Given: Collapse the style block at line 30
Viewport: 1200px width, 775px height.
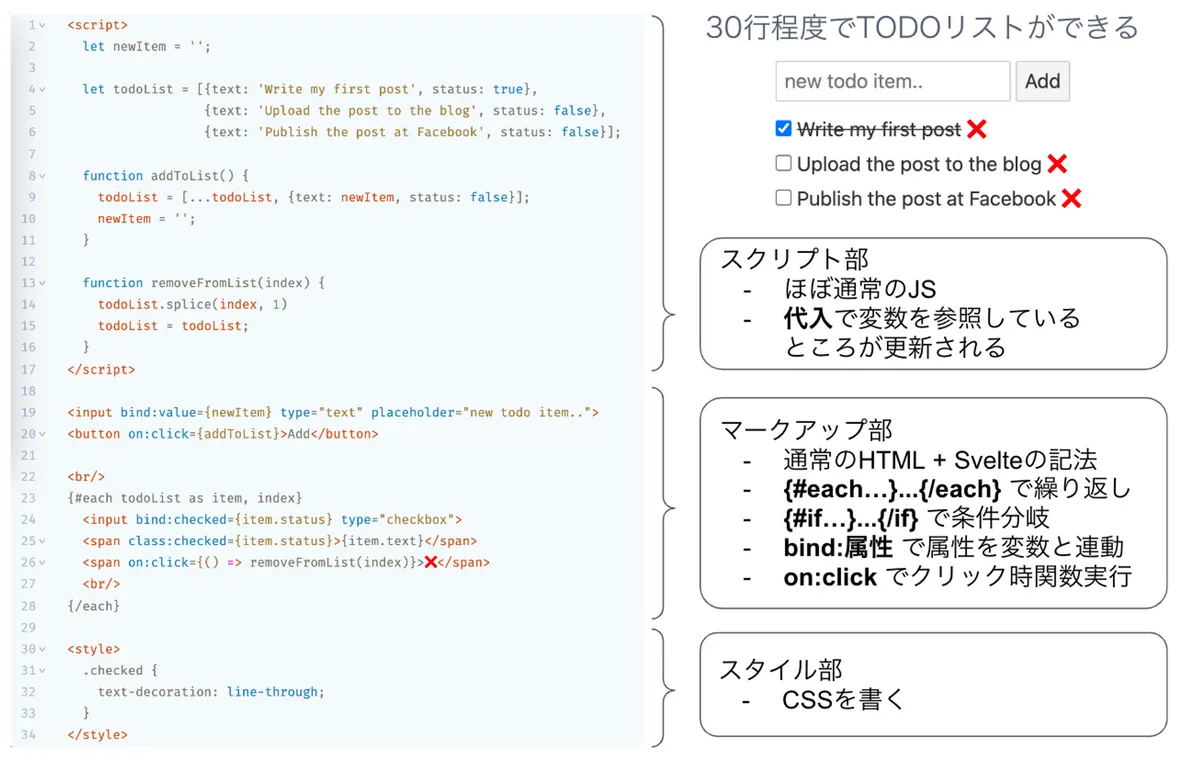Looking at the screenshot, I should [41, 649].
